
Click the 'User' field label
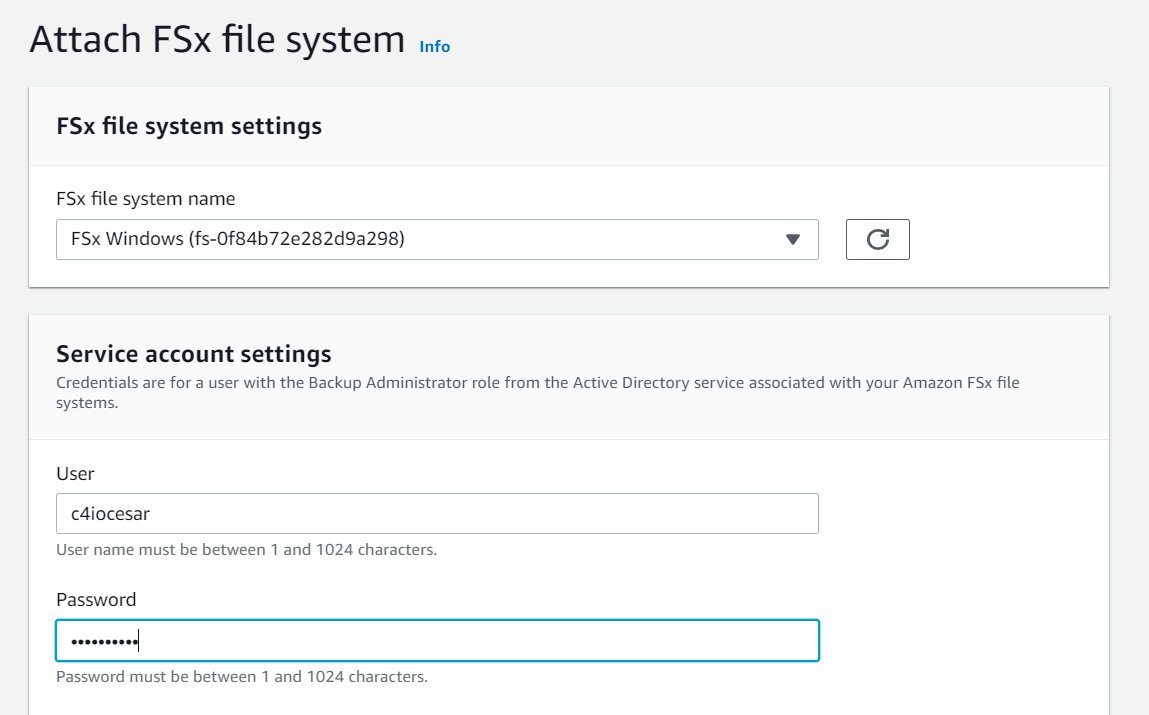[x=75, y=474]
